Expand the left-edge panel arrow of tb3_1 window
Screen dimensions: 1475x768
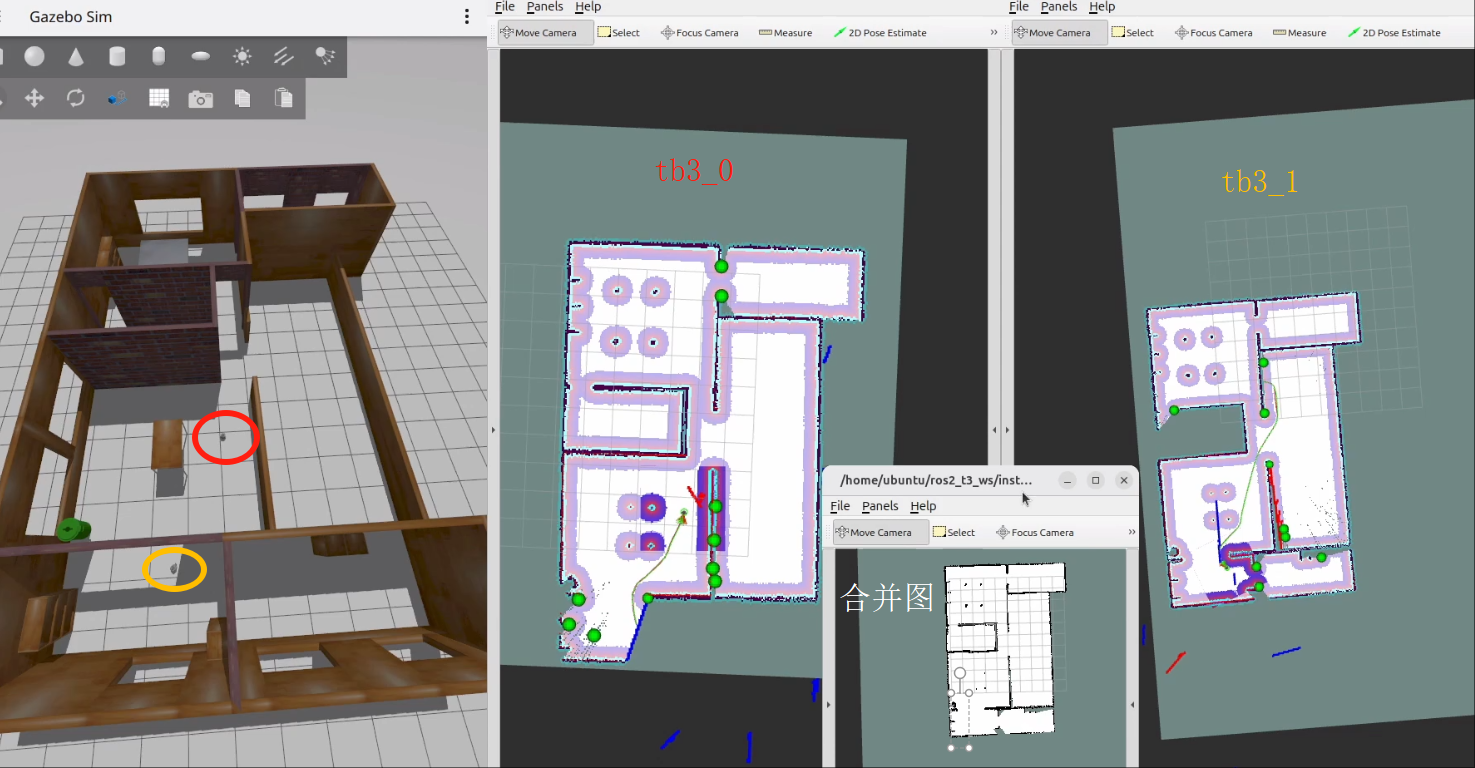1007,430
